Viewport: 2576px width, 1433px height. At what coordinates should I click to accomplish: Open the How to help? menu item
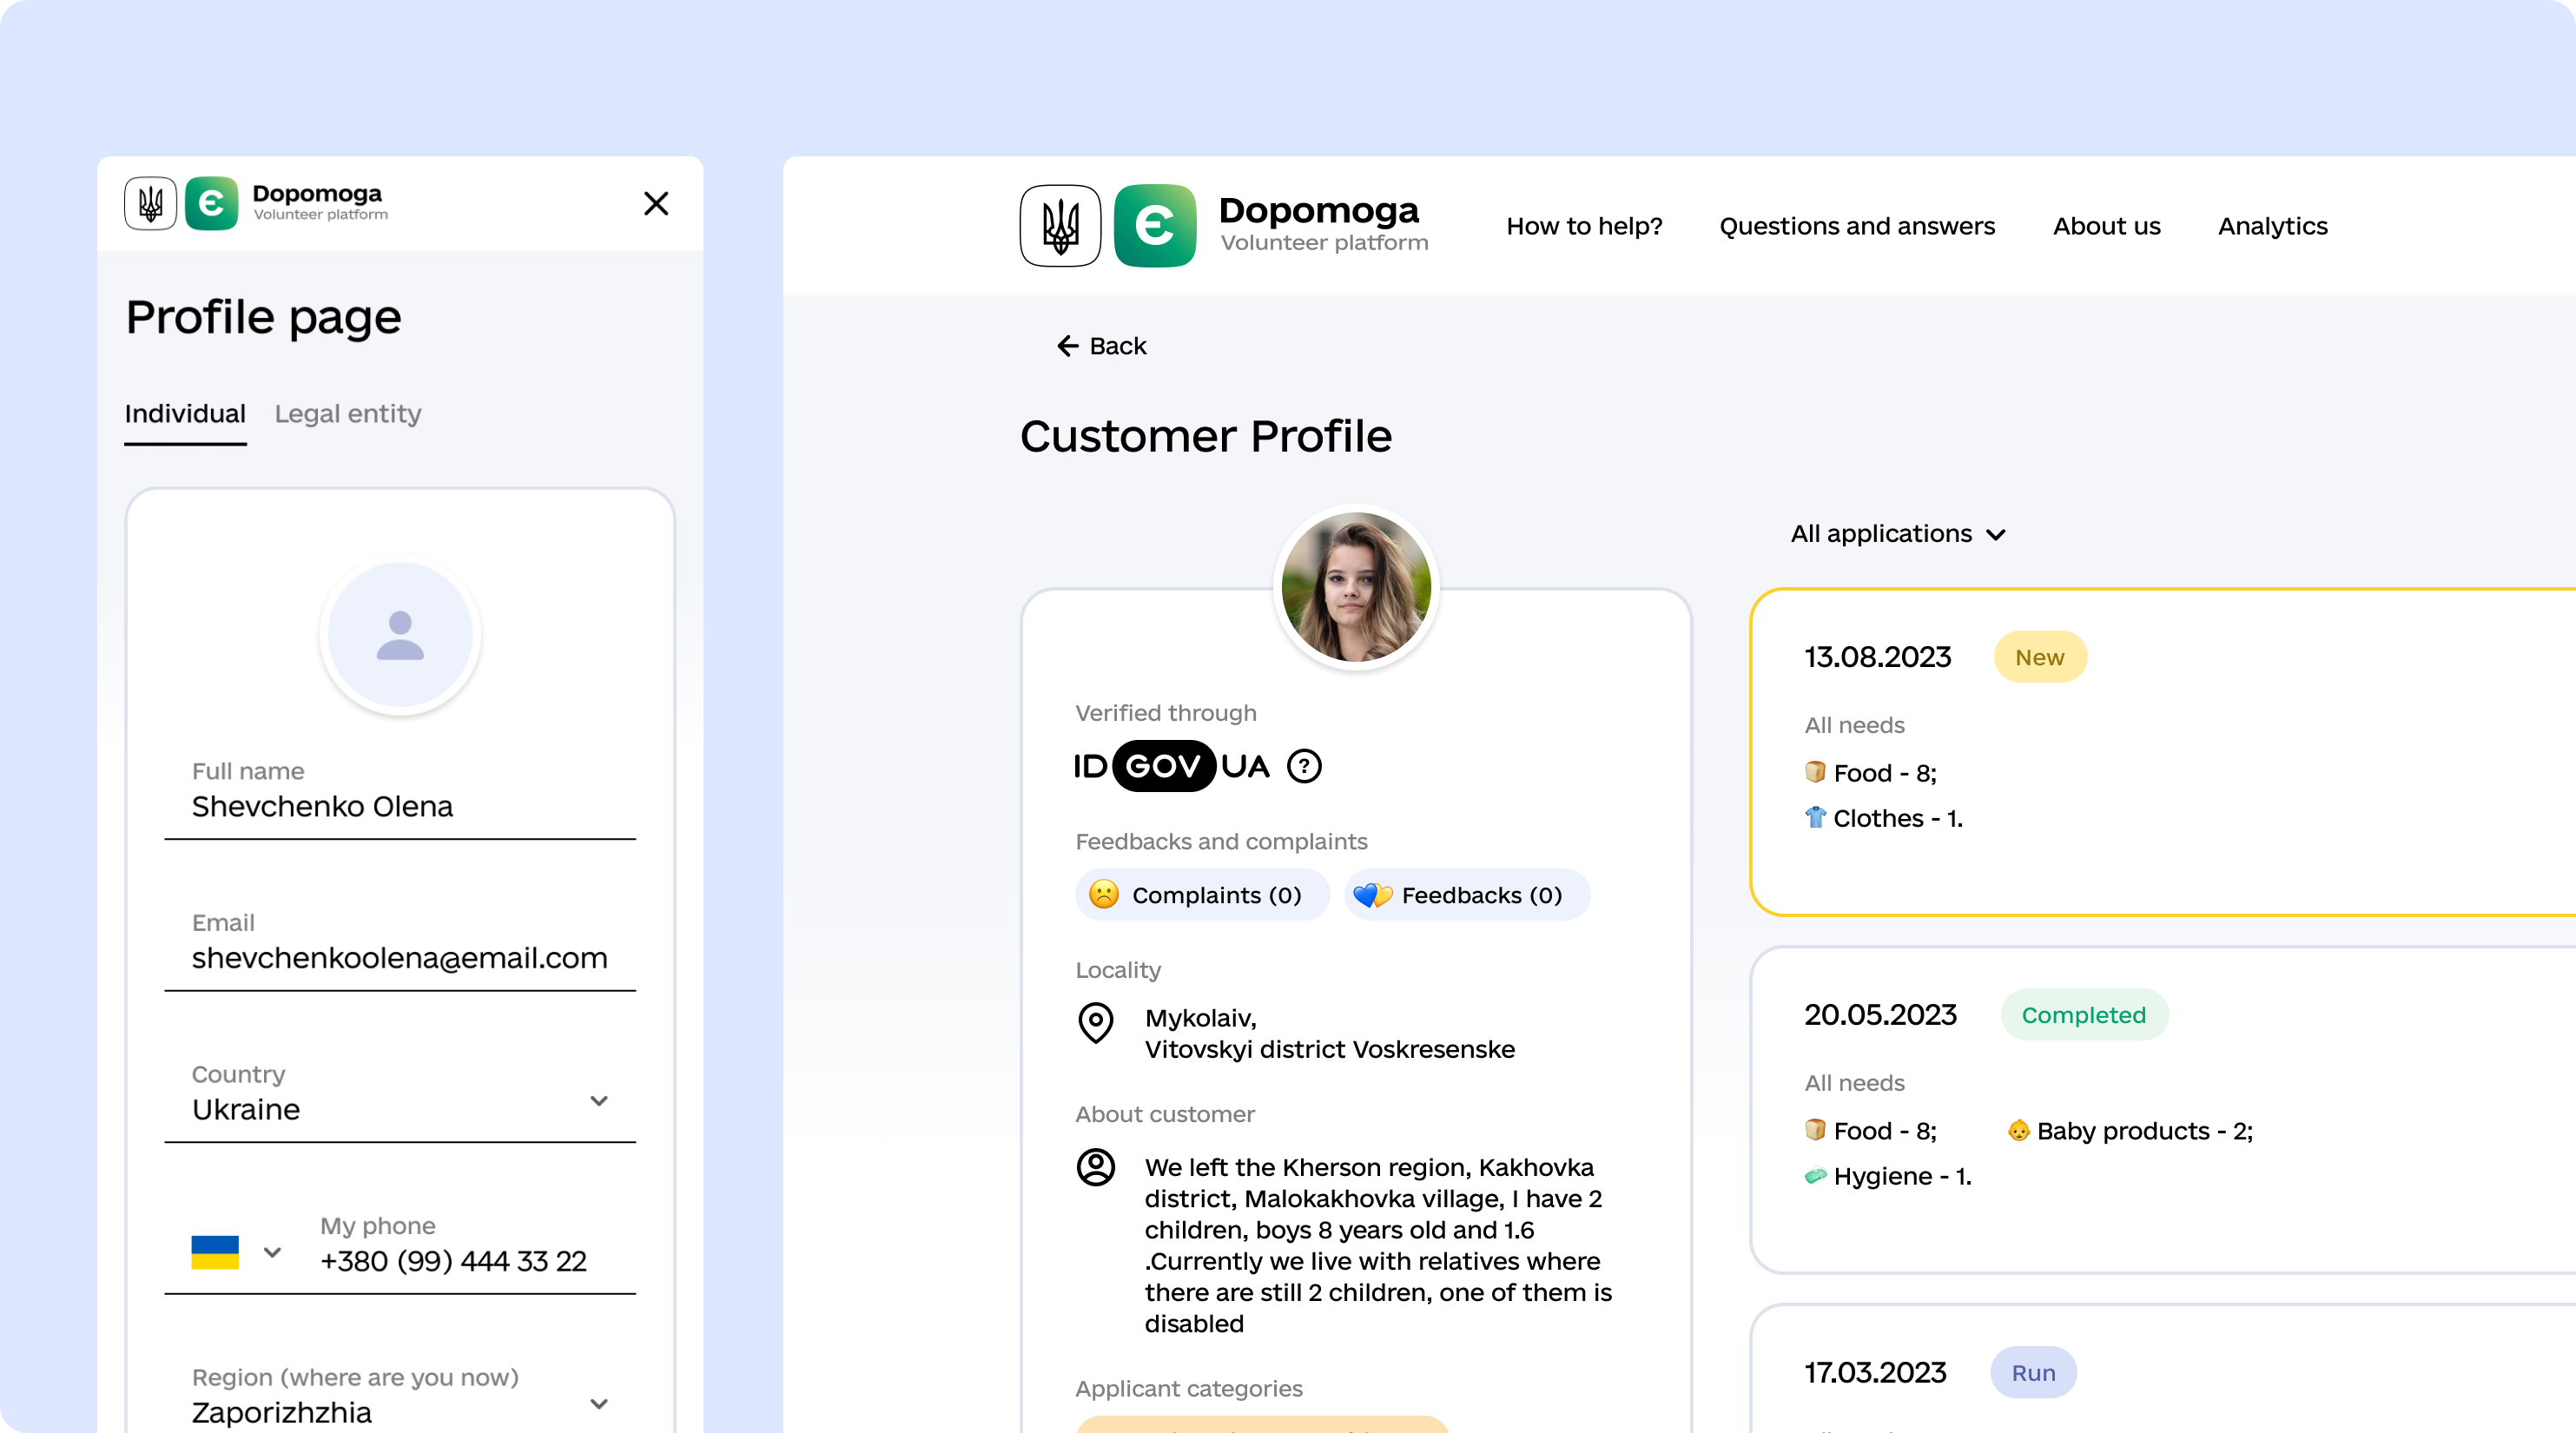pyautogui.click(x=1584, y=227)
